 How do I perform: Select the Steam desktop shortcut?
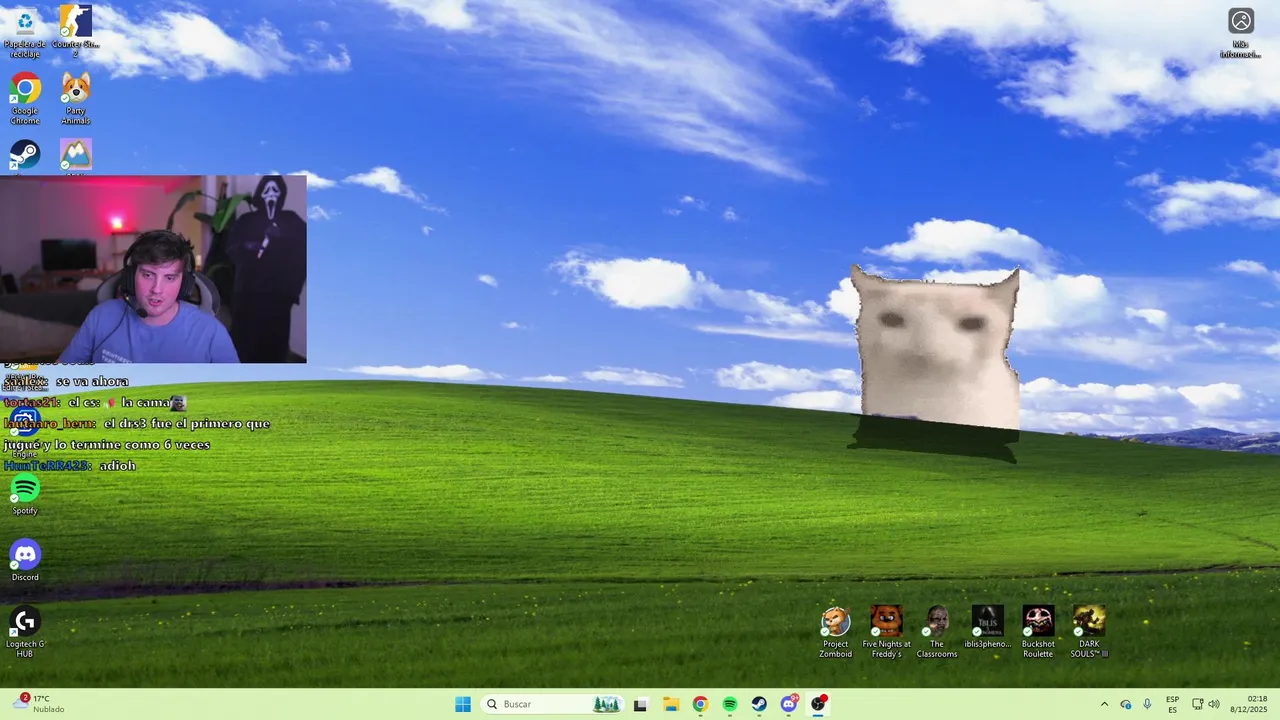pyautogui.click(x=25, y=156)
